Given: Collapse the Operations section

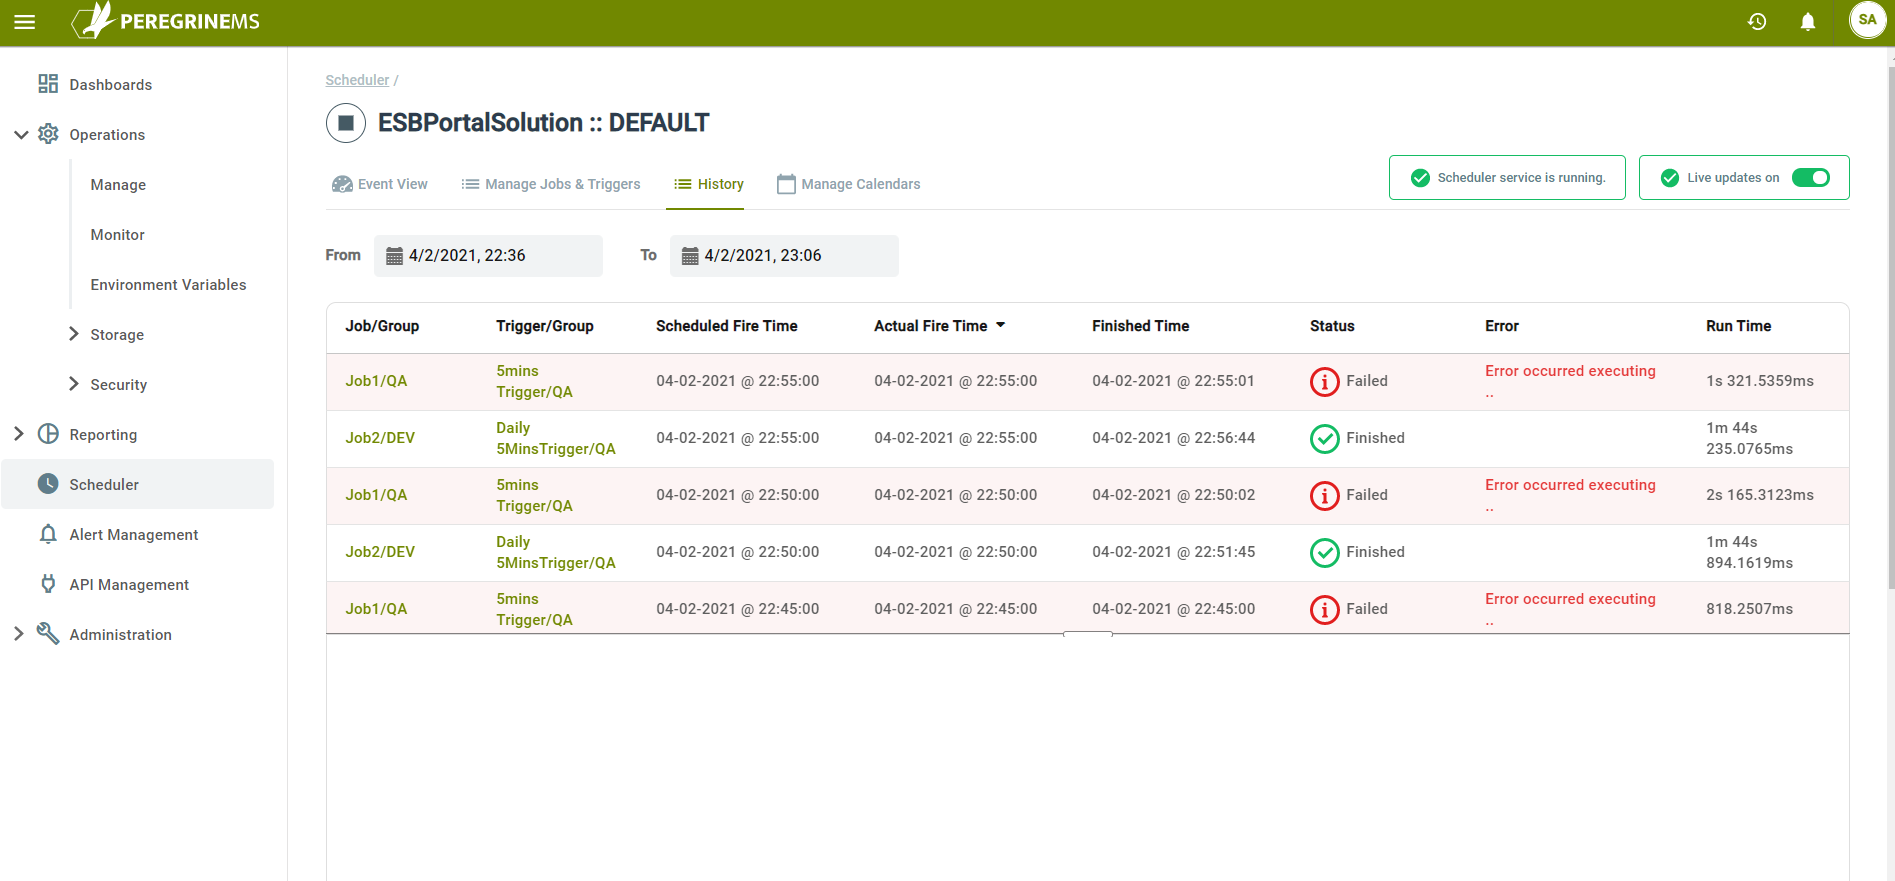Looking at the screenshot, I should coord(21,135).
